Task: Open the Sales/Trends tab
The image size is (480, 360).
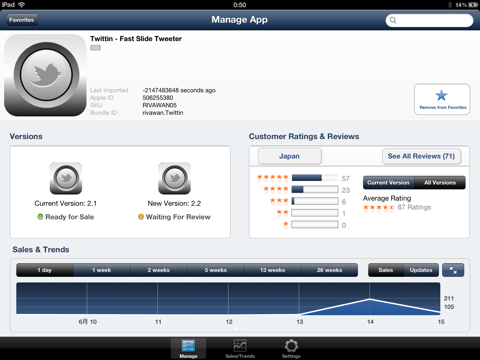Action: click(x=240, y=349)
